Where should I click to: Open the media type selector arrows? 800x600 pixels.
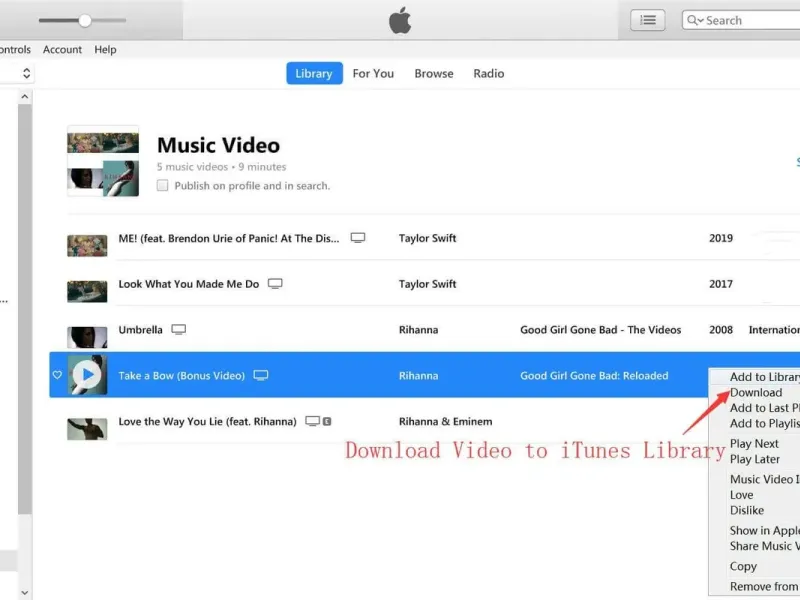[27, 73]
